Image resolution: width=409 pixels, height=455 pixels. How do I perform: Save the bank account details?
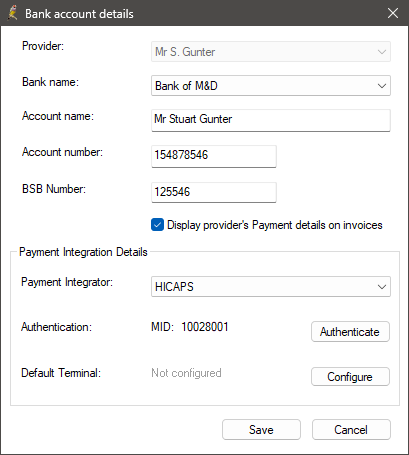click(261, 430)
